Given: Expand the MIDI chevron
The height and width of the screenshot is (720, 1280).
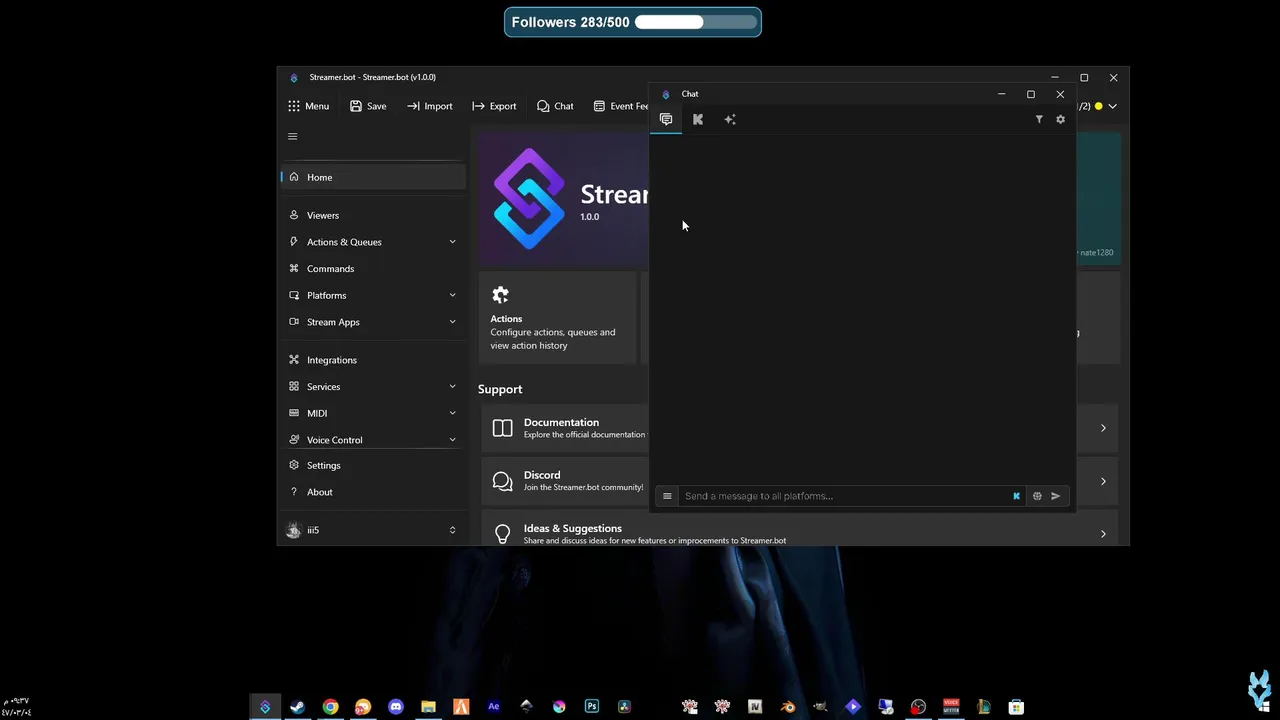Looking at the screenshot, I should pyautogui.click(x=452, y=413).
